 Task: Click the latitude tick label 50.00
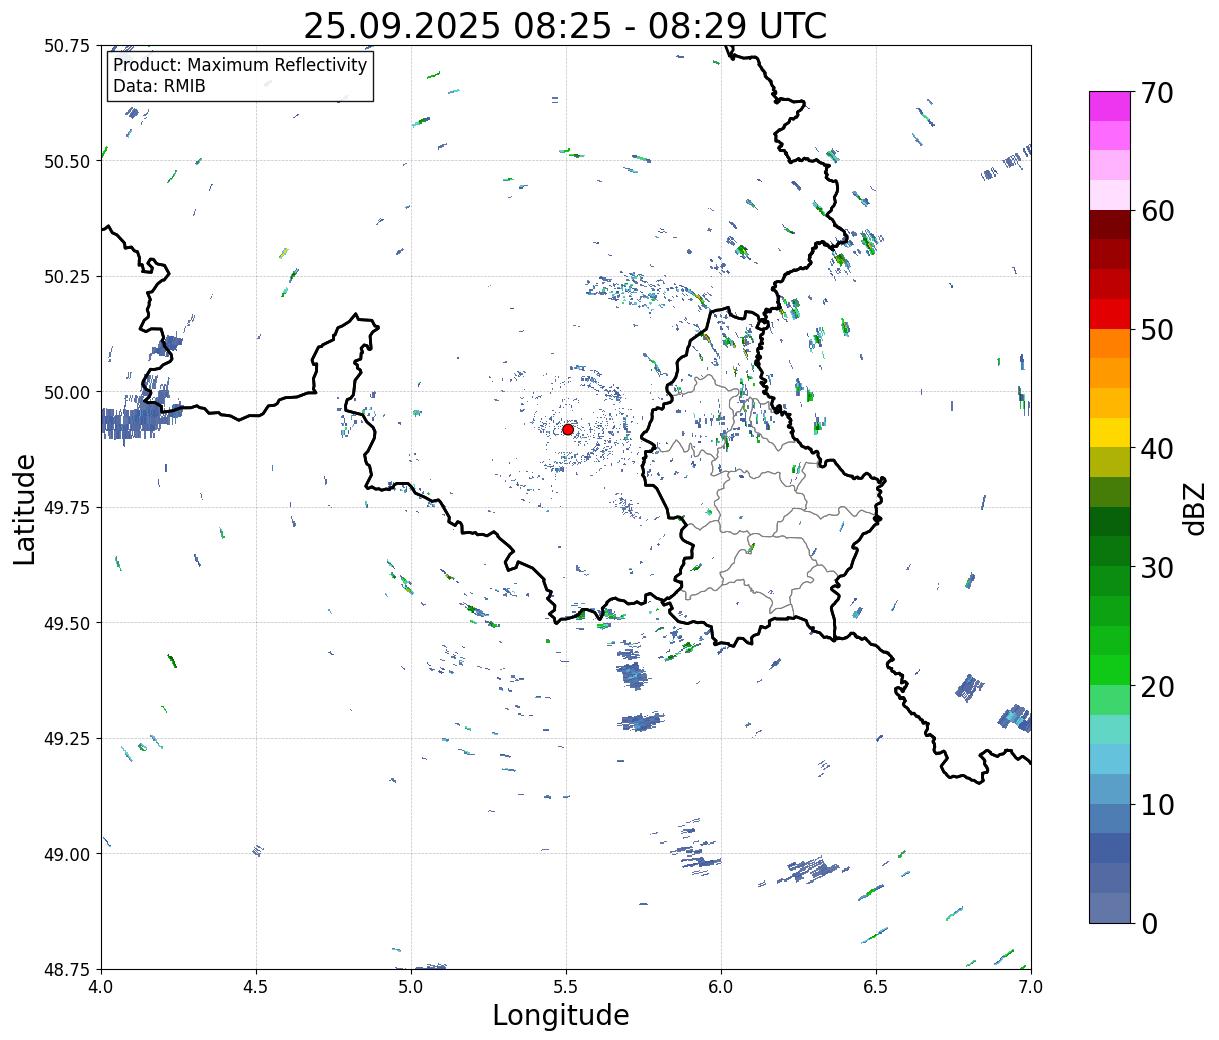point(68,392)
